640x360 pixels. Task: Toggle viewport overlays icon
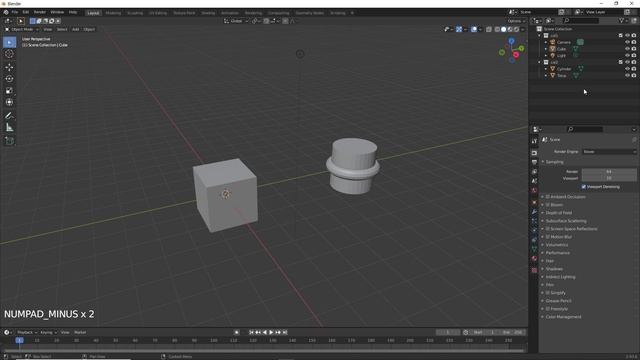(474, 29)
